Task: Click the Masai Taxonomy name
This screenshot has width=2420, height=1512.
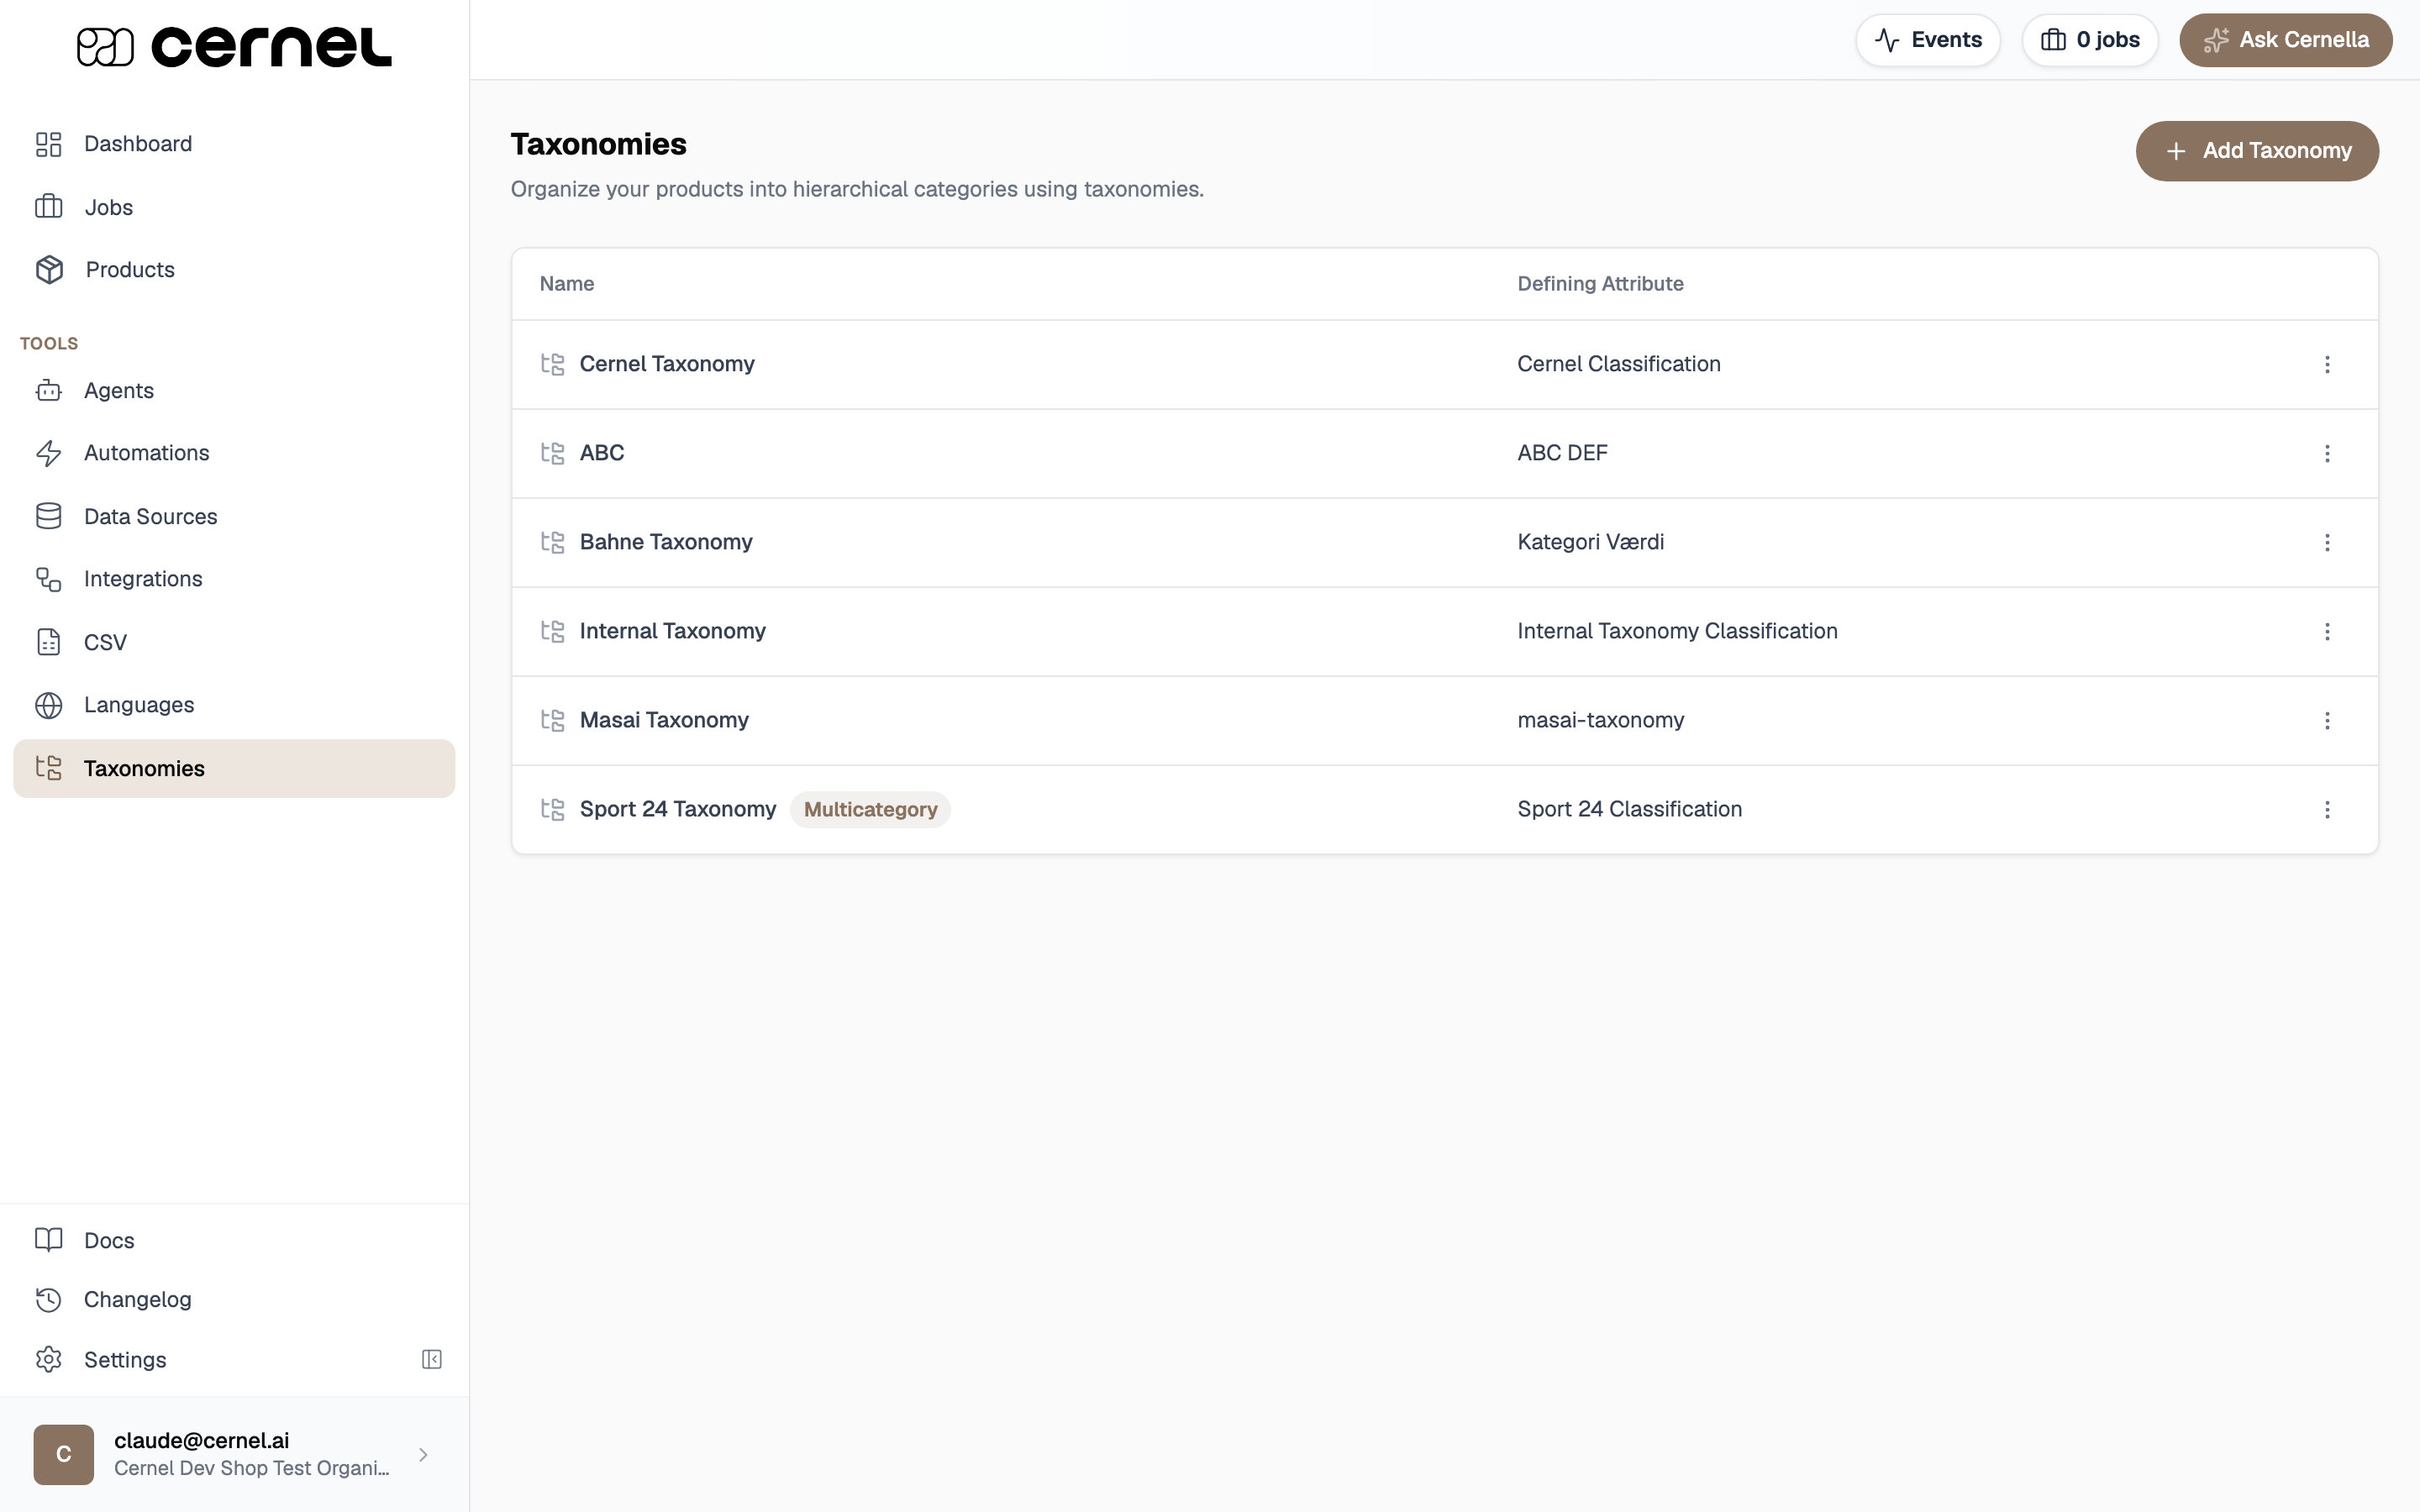Action: click(664, 720)
